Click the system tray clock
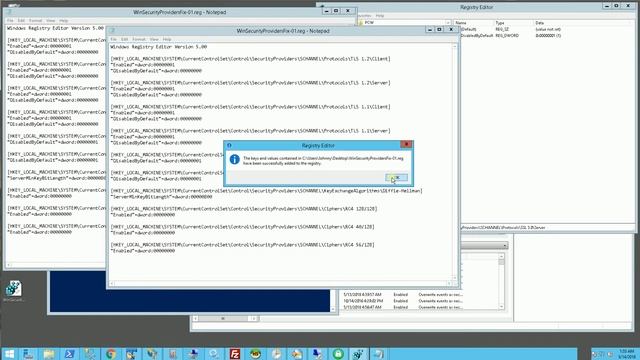 click(627, 354)
